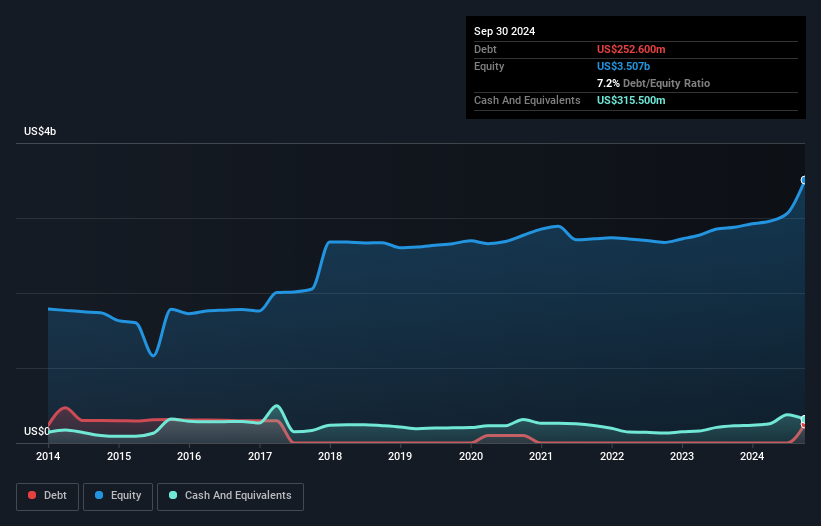
Task: Click the Debt label in tooltip
Action: (485, 49)
